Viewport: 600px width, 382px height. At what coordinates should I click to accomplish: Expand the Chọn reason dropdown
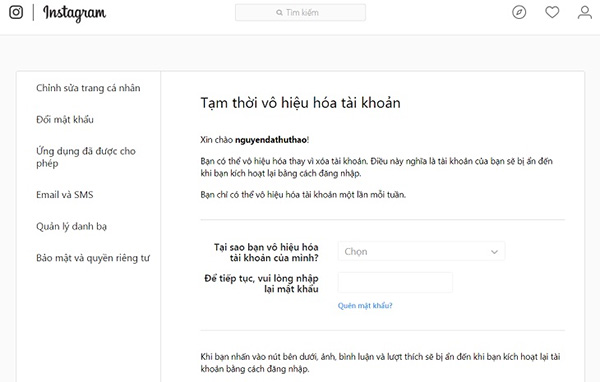point(421,251)
